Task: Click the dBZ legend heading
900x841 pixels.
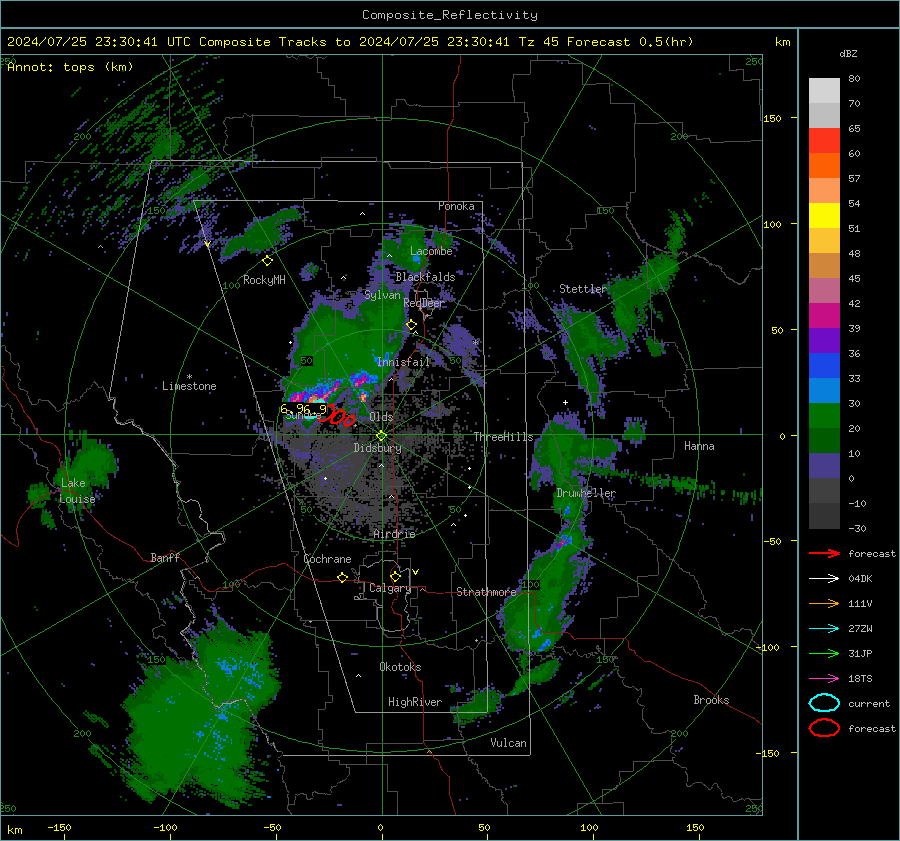Action: [848, 53]
